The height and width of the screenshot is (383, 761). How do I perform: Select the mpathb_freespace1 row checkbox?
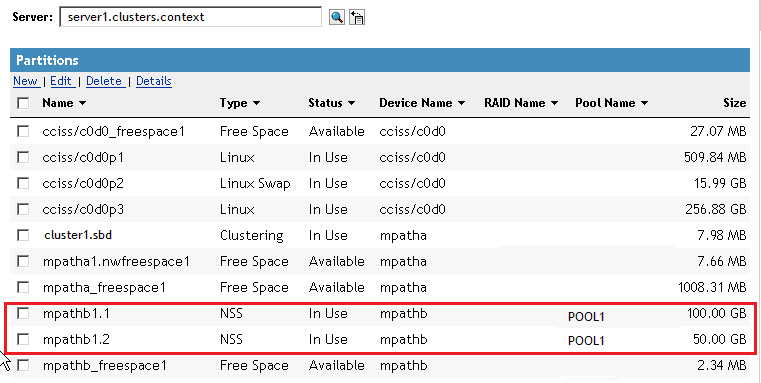tap(23, 365)
